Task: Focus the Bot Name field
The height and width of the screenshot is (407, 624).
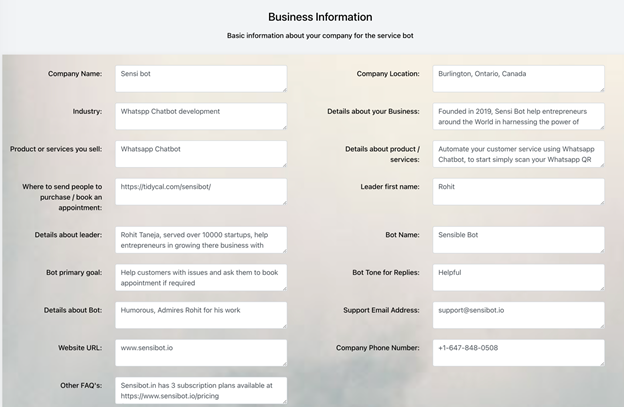Action: 518,239
